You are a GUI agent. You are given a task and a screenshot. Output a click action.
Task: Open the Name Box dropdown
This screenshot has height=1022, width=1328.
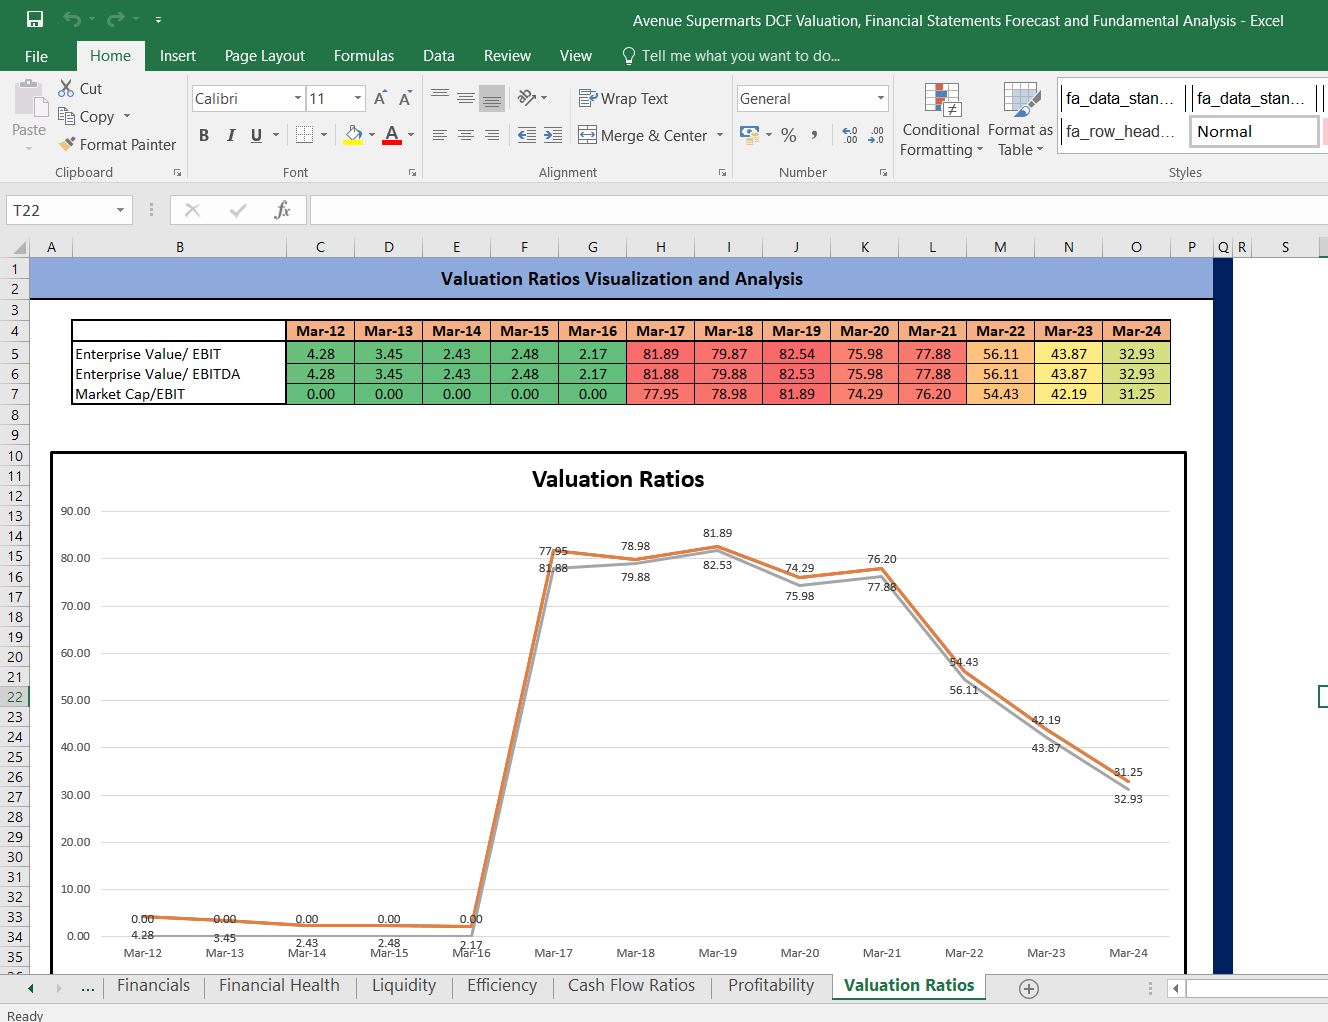120,210
